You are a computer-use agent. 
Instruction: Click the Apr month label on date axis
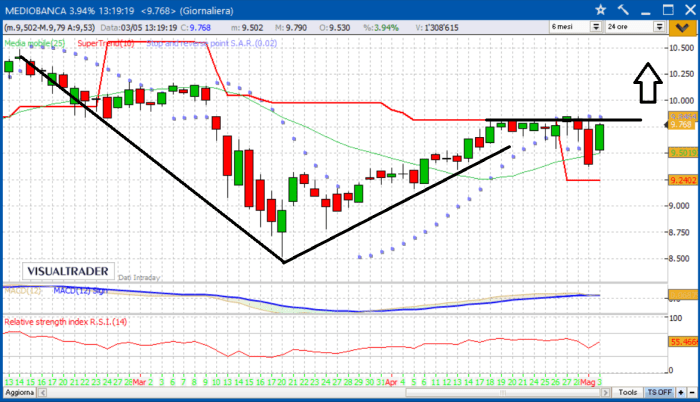click(x=392, y=382)
